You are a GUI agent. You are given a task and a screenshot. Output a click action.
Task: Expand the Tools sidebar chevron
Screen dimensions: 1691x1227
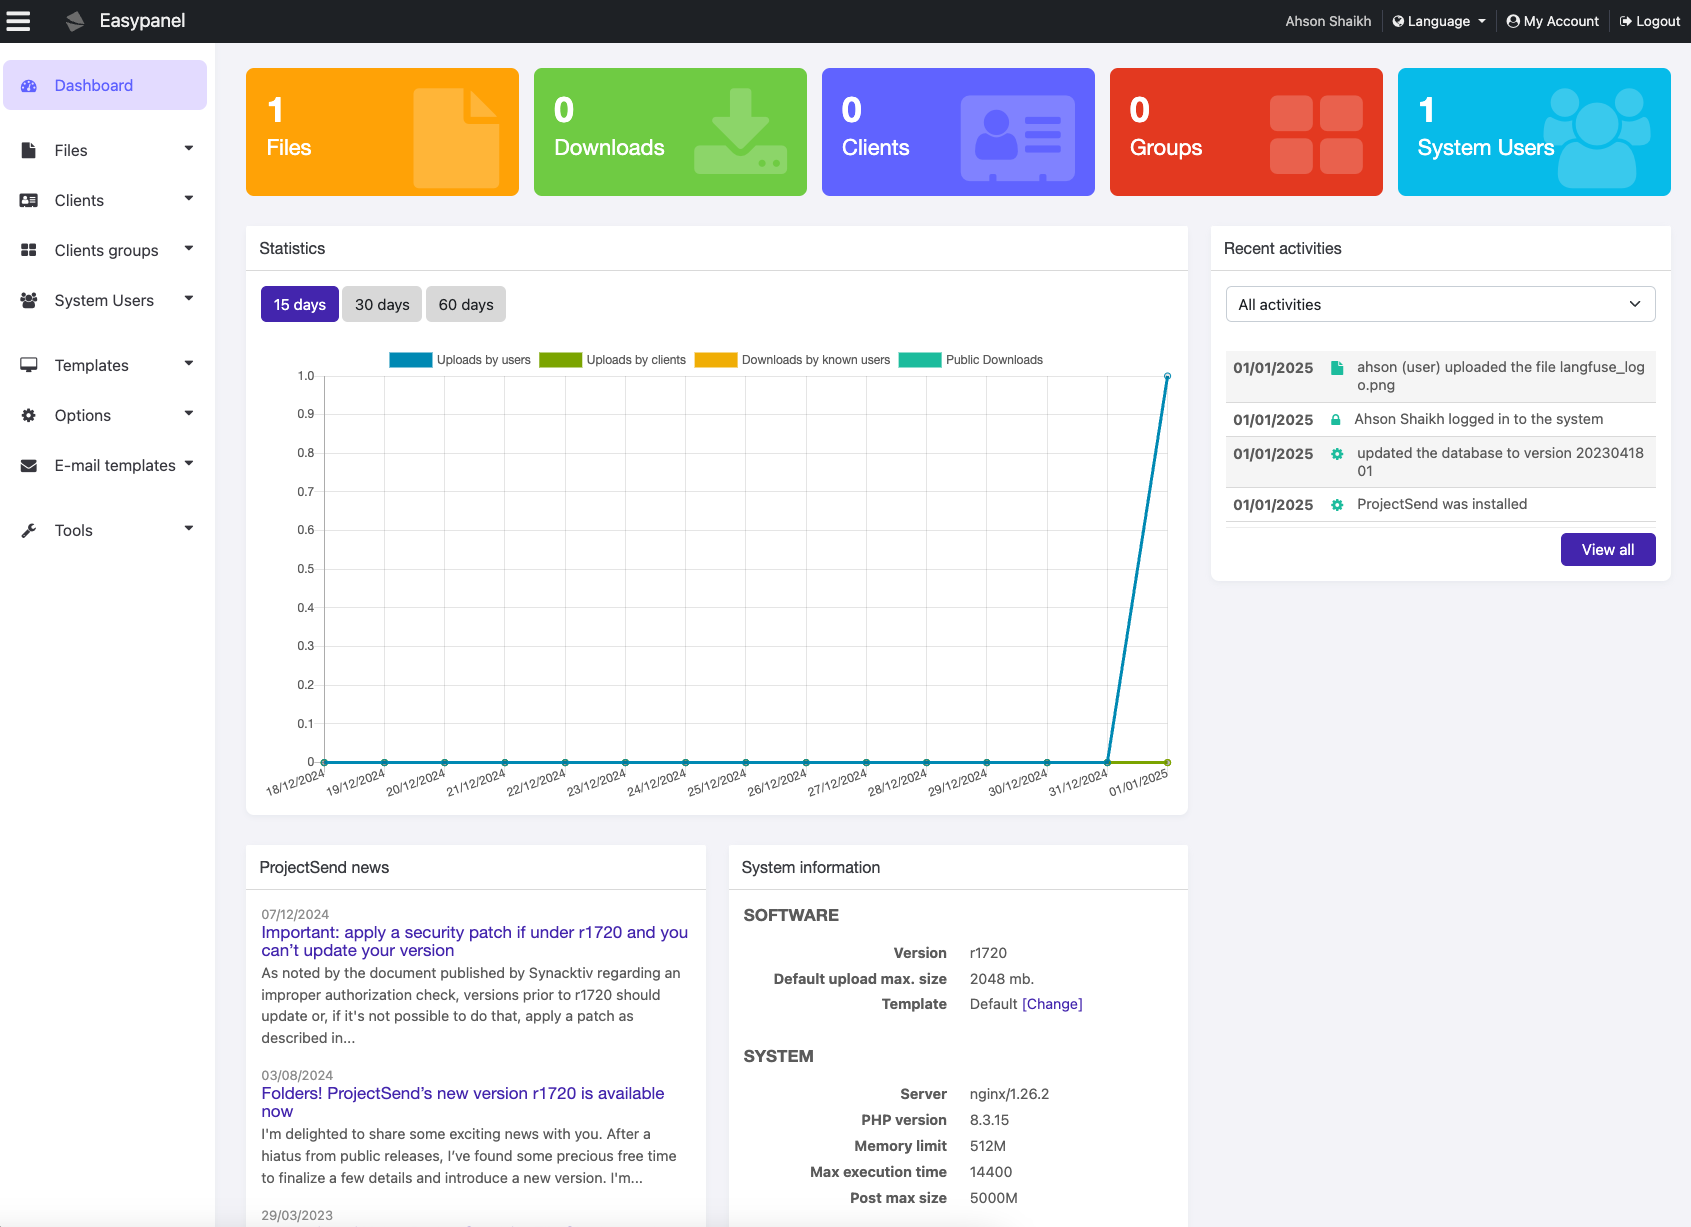(x=188, y=529)
